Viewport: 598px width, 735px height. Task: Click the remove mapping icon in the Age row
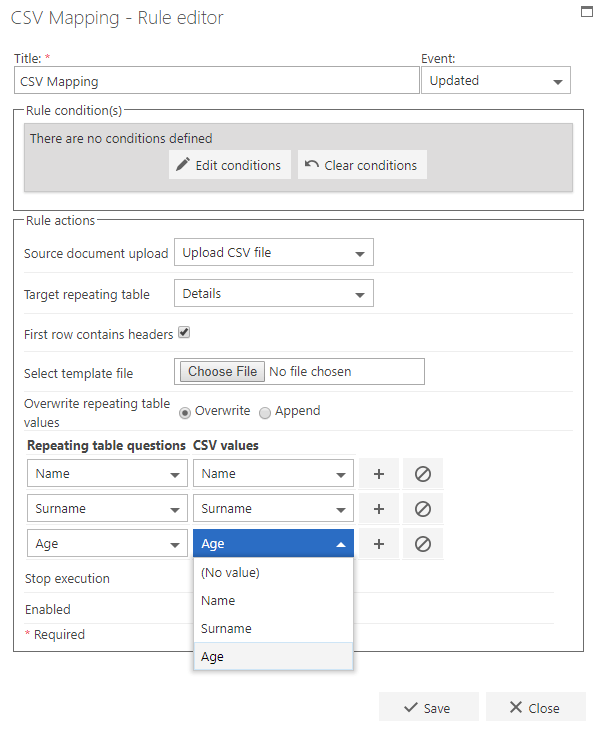(423, 544)
